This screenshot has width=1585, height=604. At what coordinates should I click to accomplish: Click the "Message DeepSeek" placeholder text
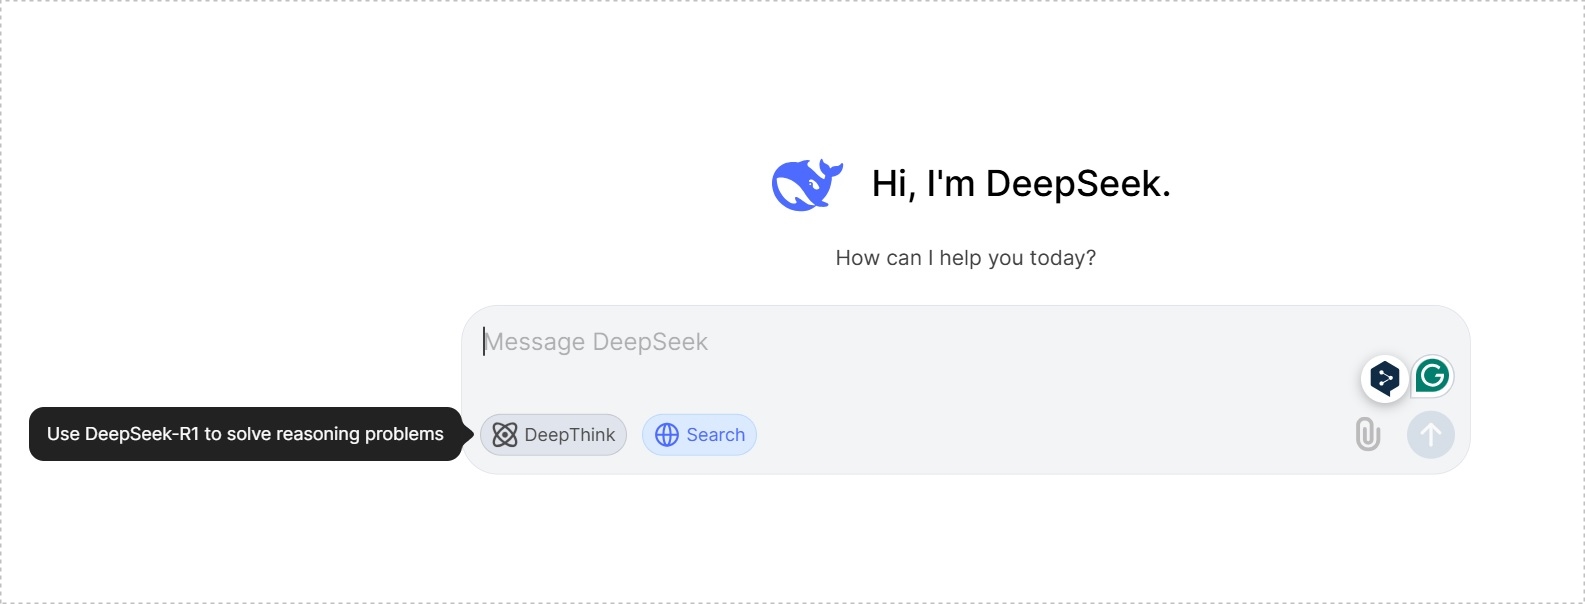coord(597,342)
